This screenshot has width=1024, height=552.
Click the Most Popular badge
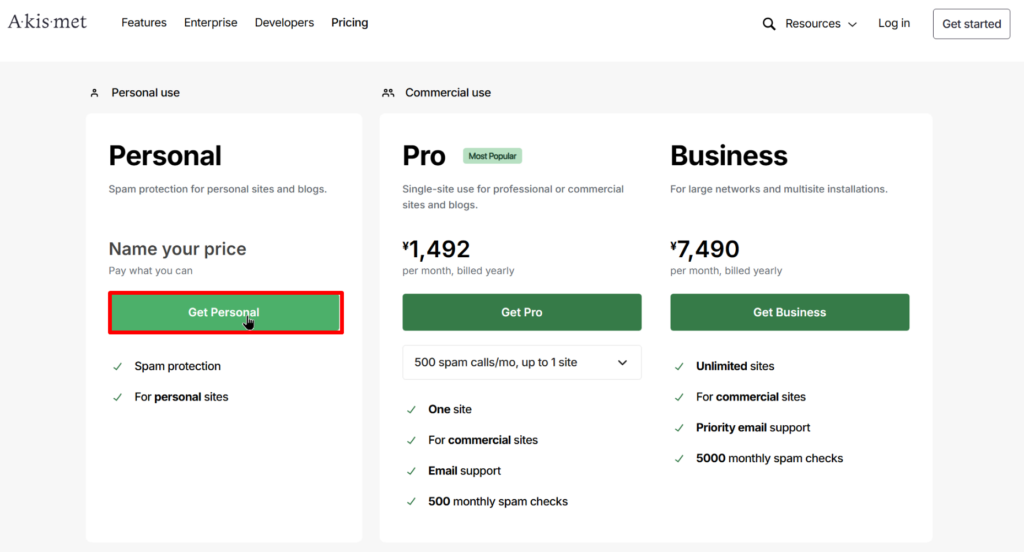click(x=492, y=156)
